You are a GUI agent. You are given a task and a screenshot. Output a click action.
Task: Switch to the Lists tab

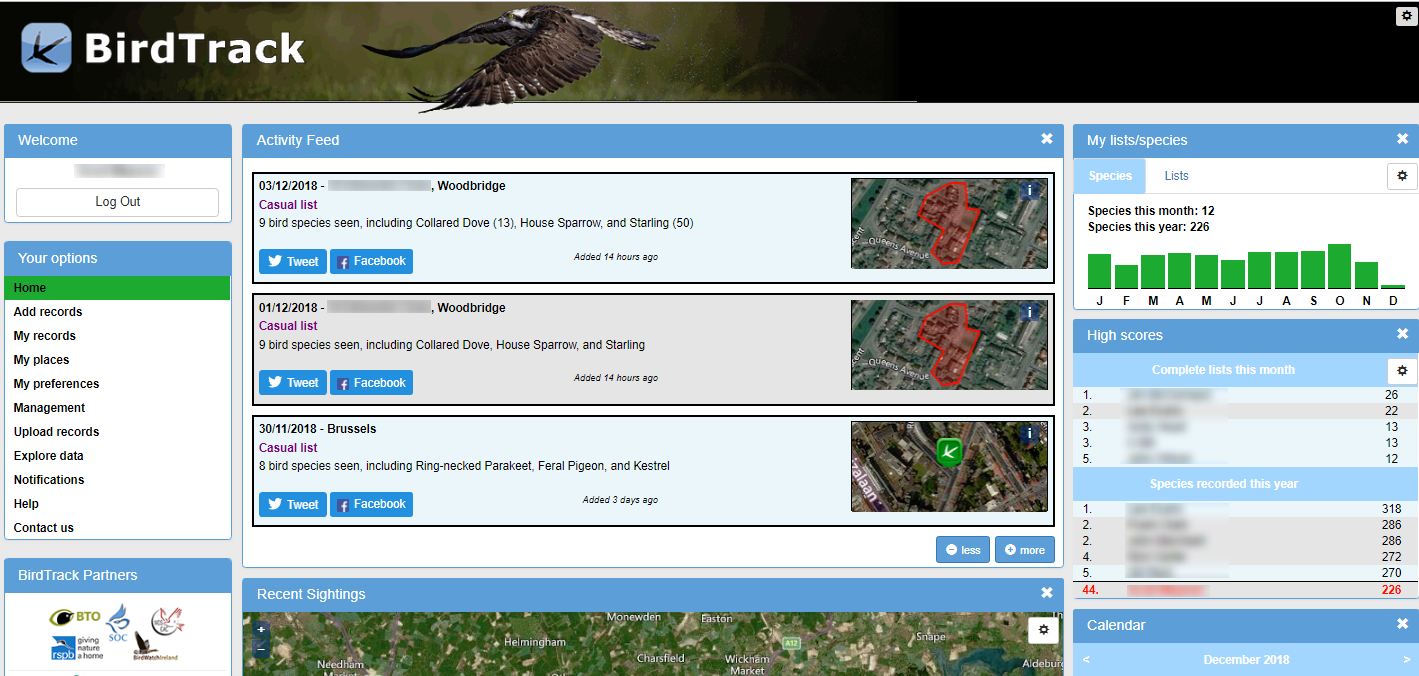click(x=1176, y=175)
